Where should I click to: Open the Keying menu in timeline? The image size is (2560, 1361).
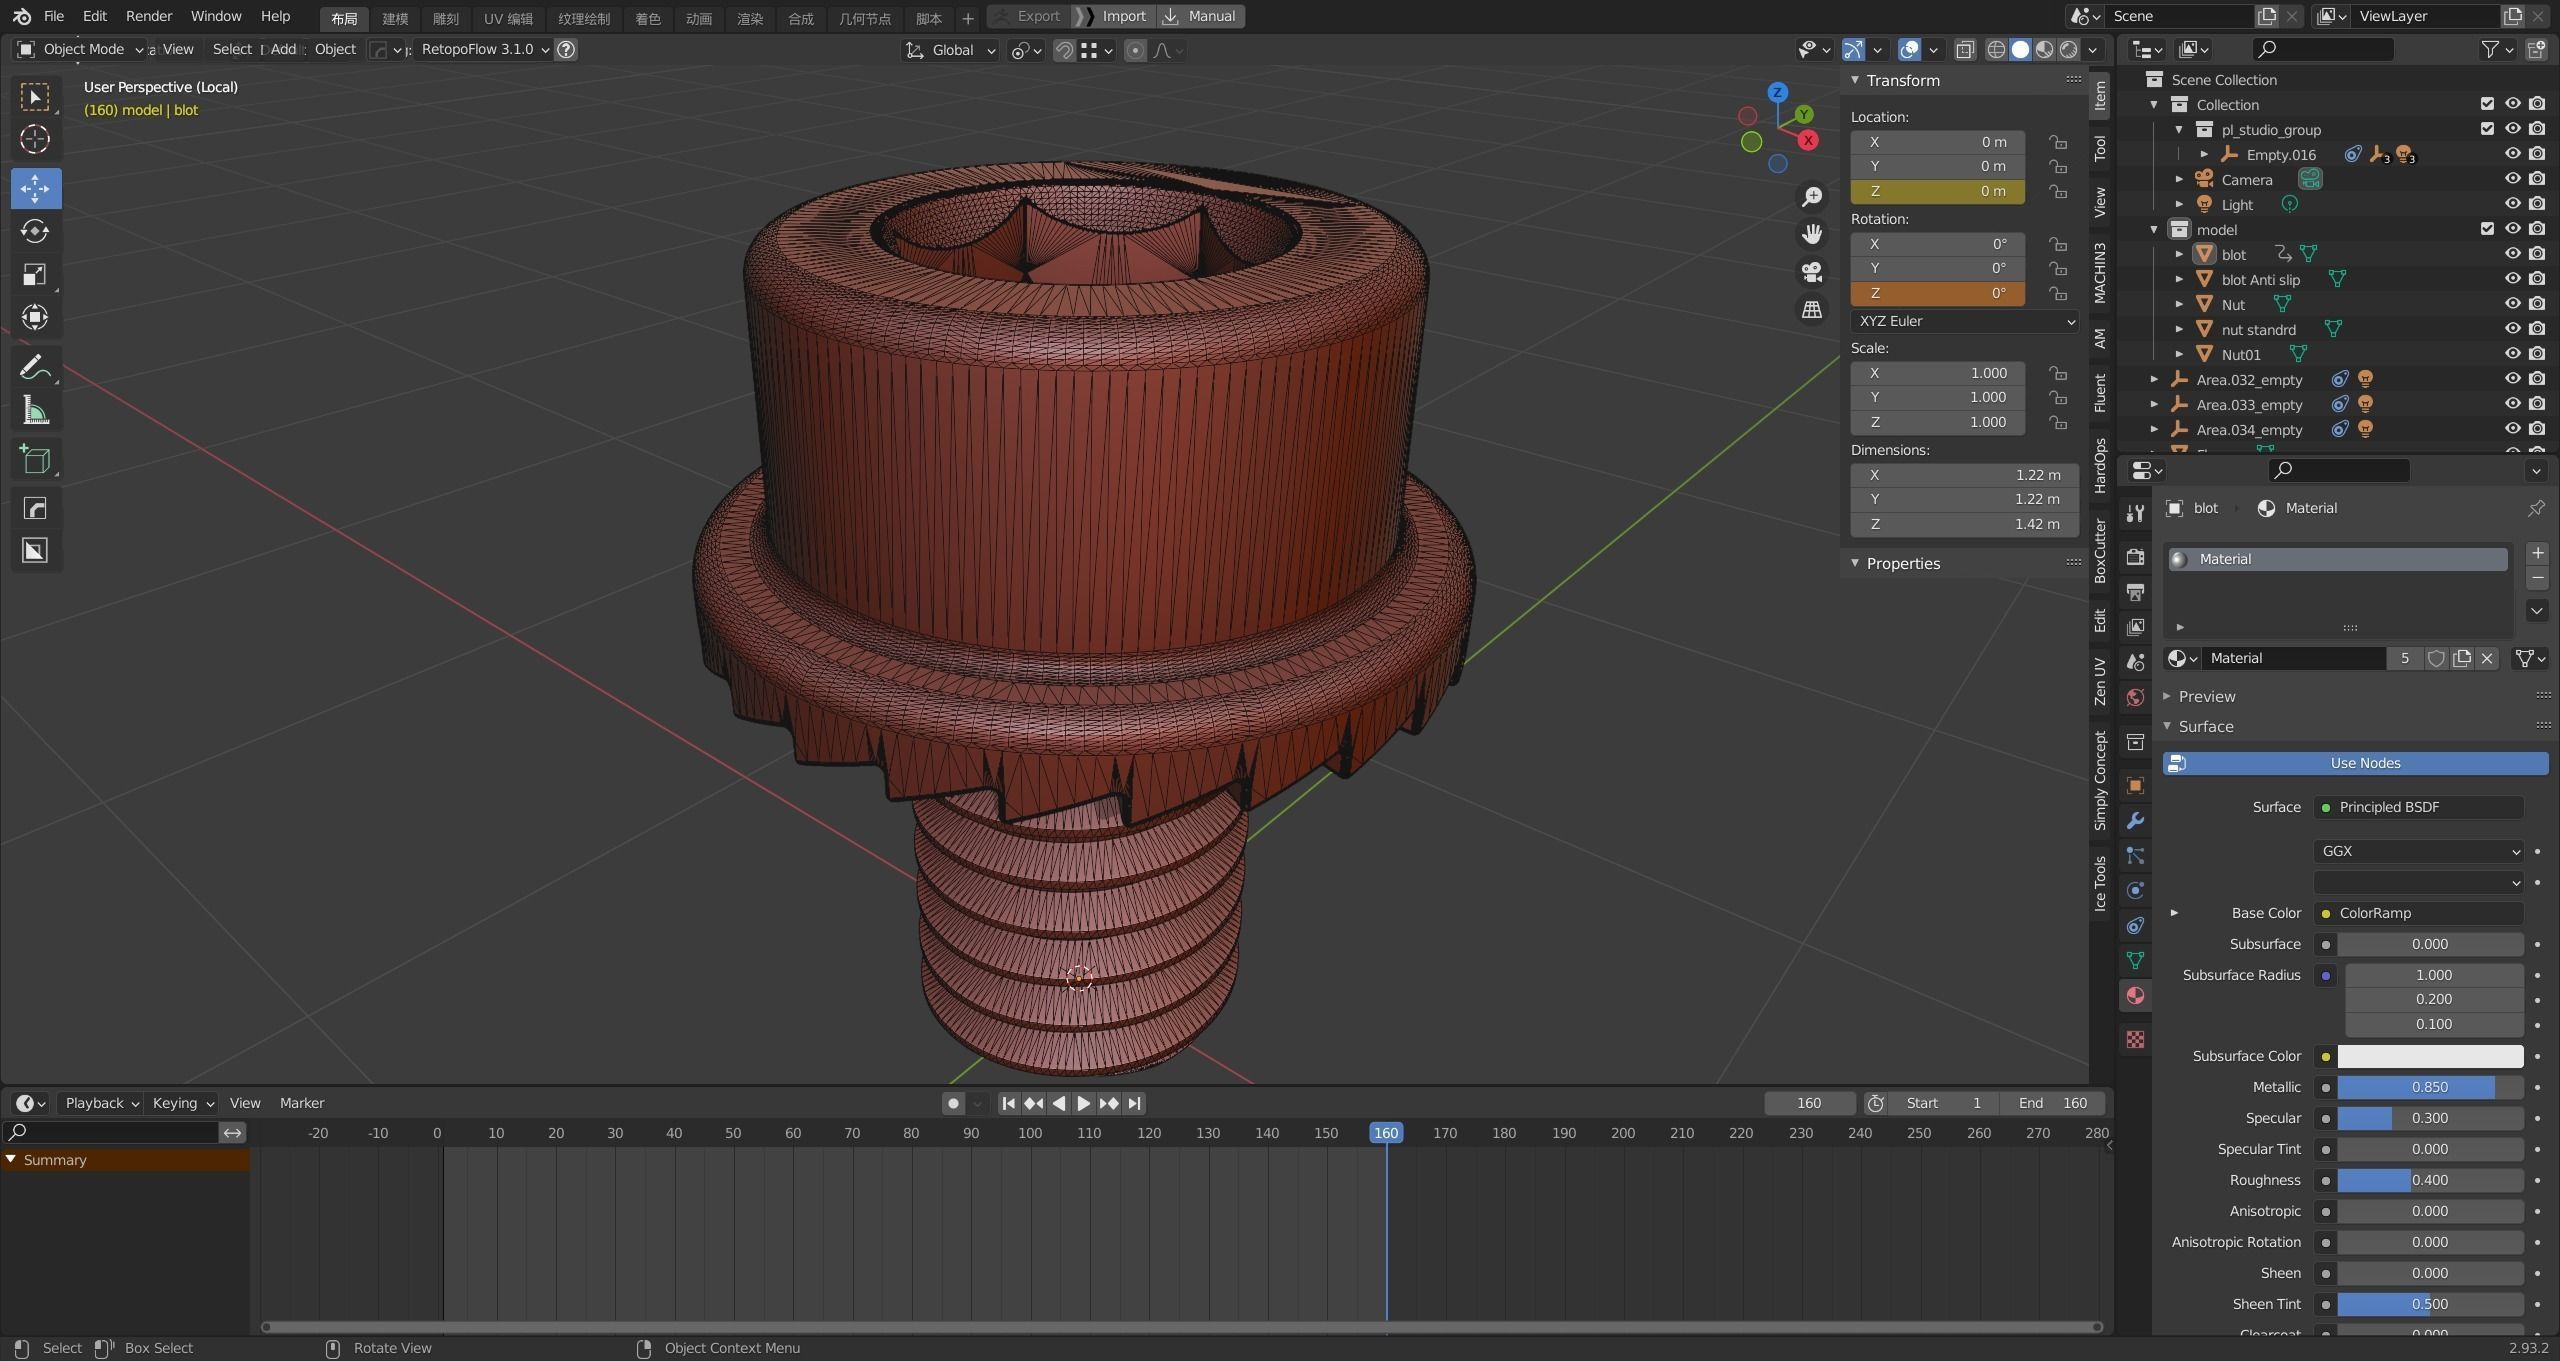(x=182, y=1103)
